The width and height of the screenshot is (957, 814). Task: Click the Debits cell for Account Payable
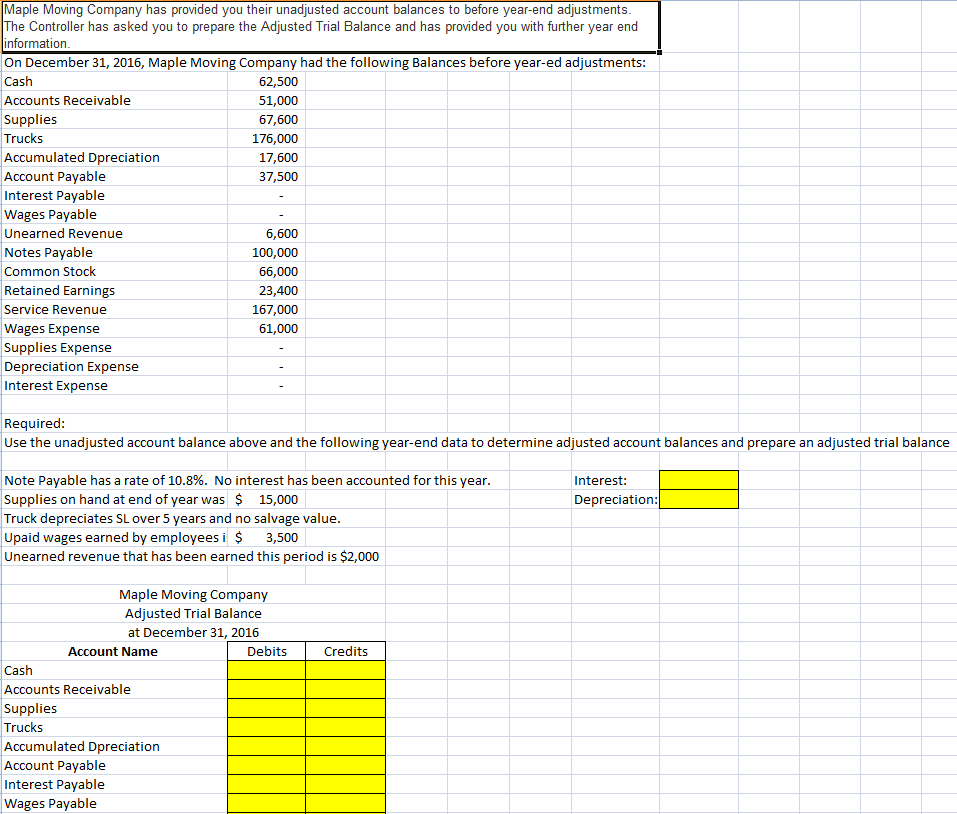point(267,765)
